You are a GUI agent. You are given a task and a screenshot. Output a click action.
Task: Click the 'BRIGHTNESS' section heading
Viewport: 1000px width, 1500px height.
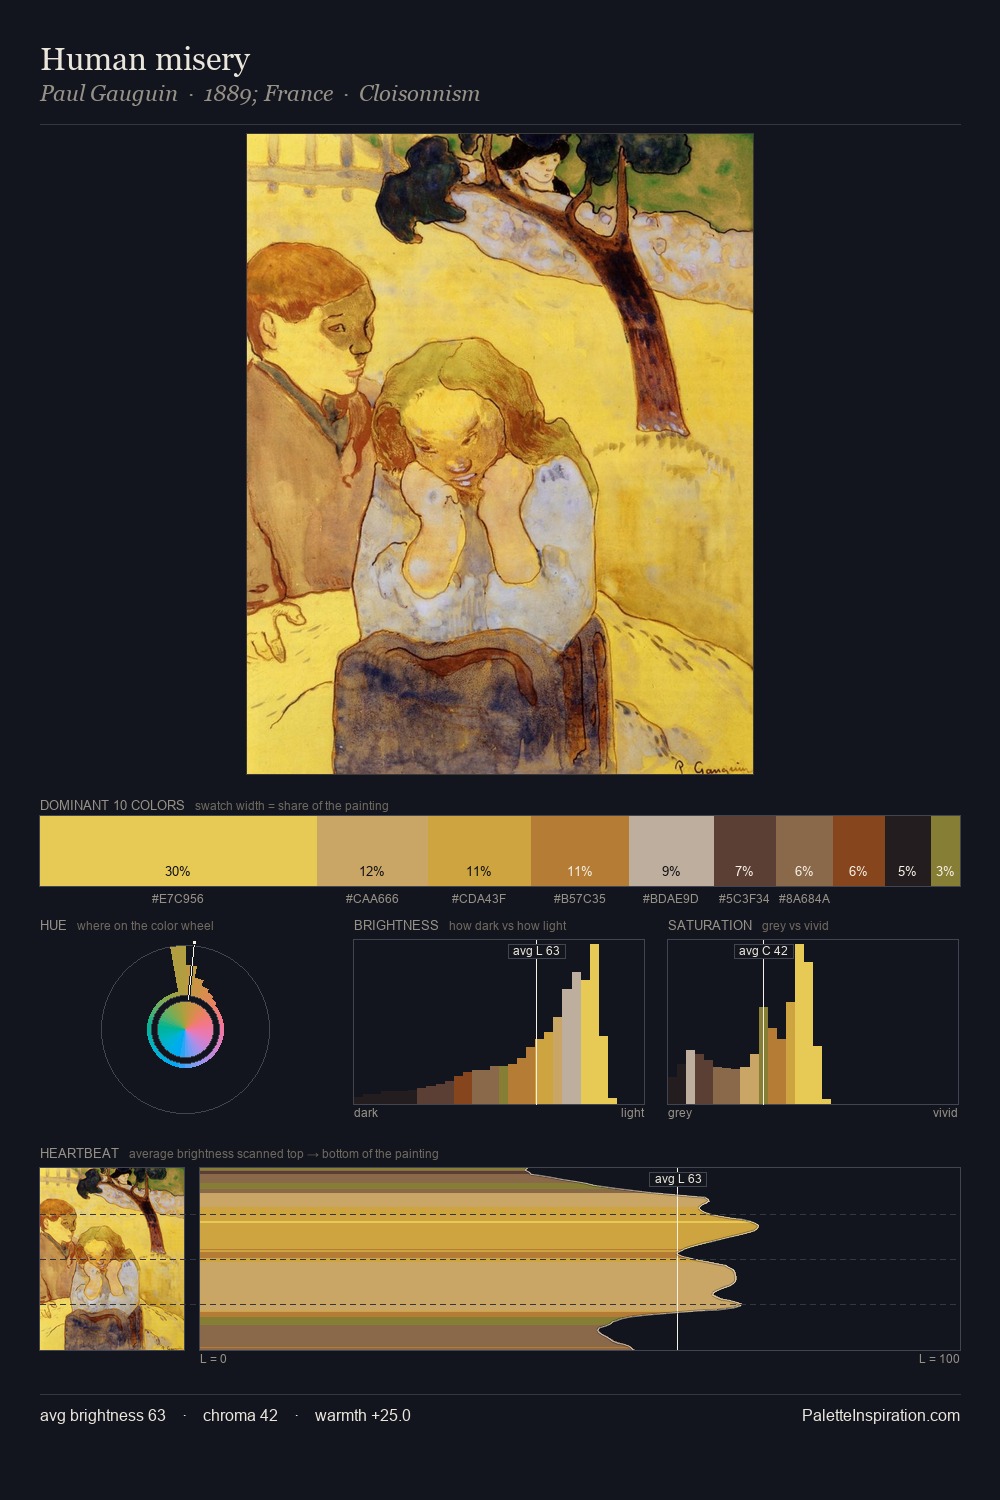[x=396, y=925]
